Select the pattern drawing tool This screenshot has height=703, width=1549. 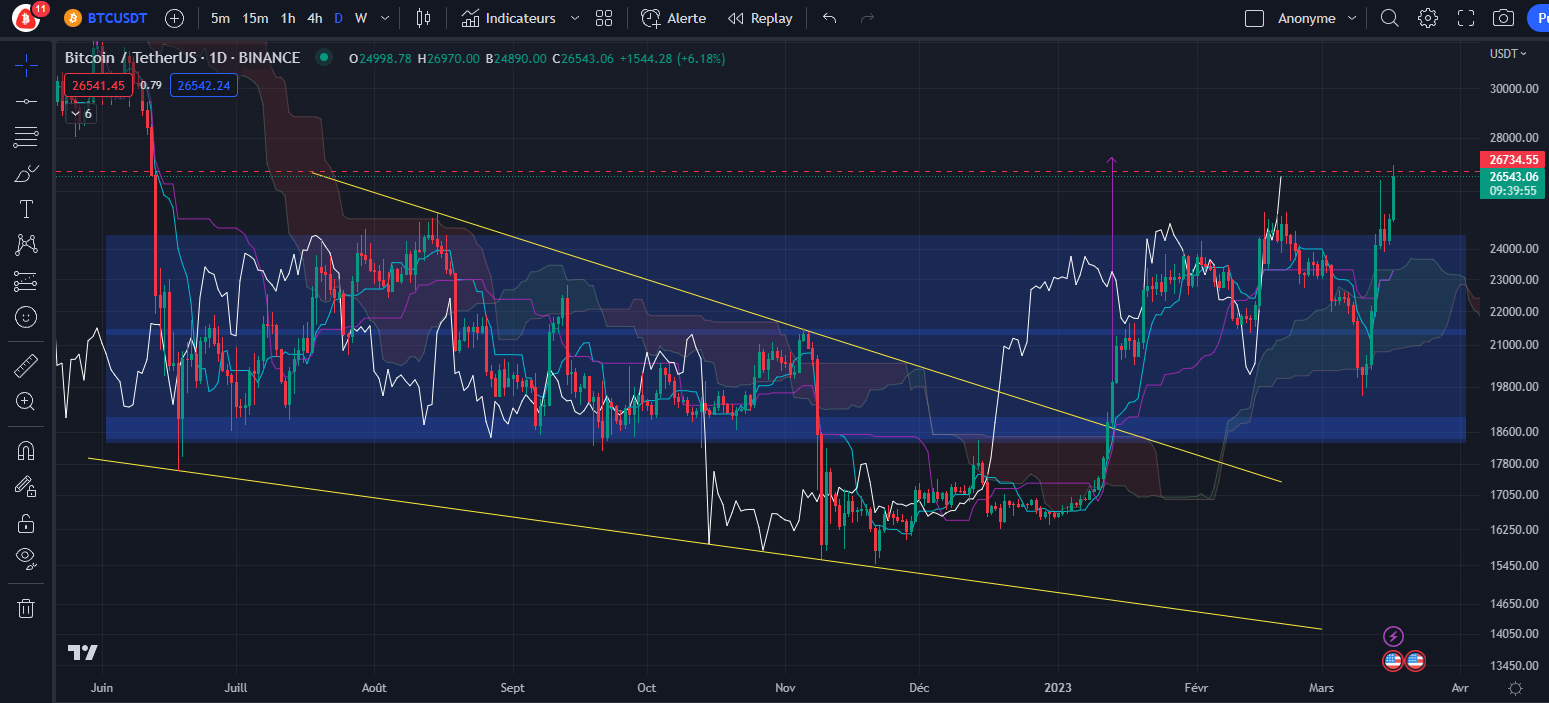[26, 244]
